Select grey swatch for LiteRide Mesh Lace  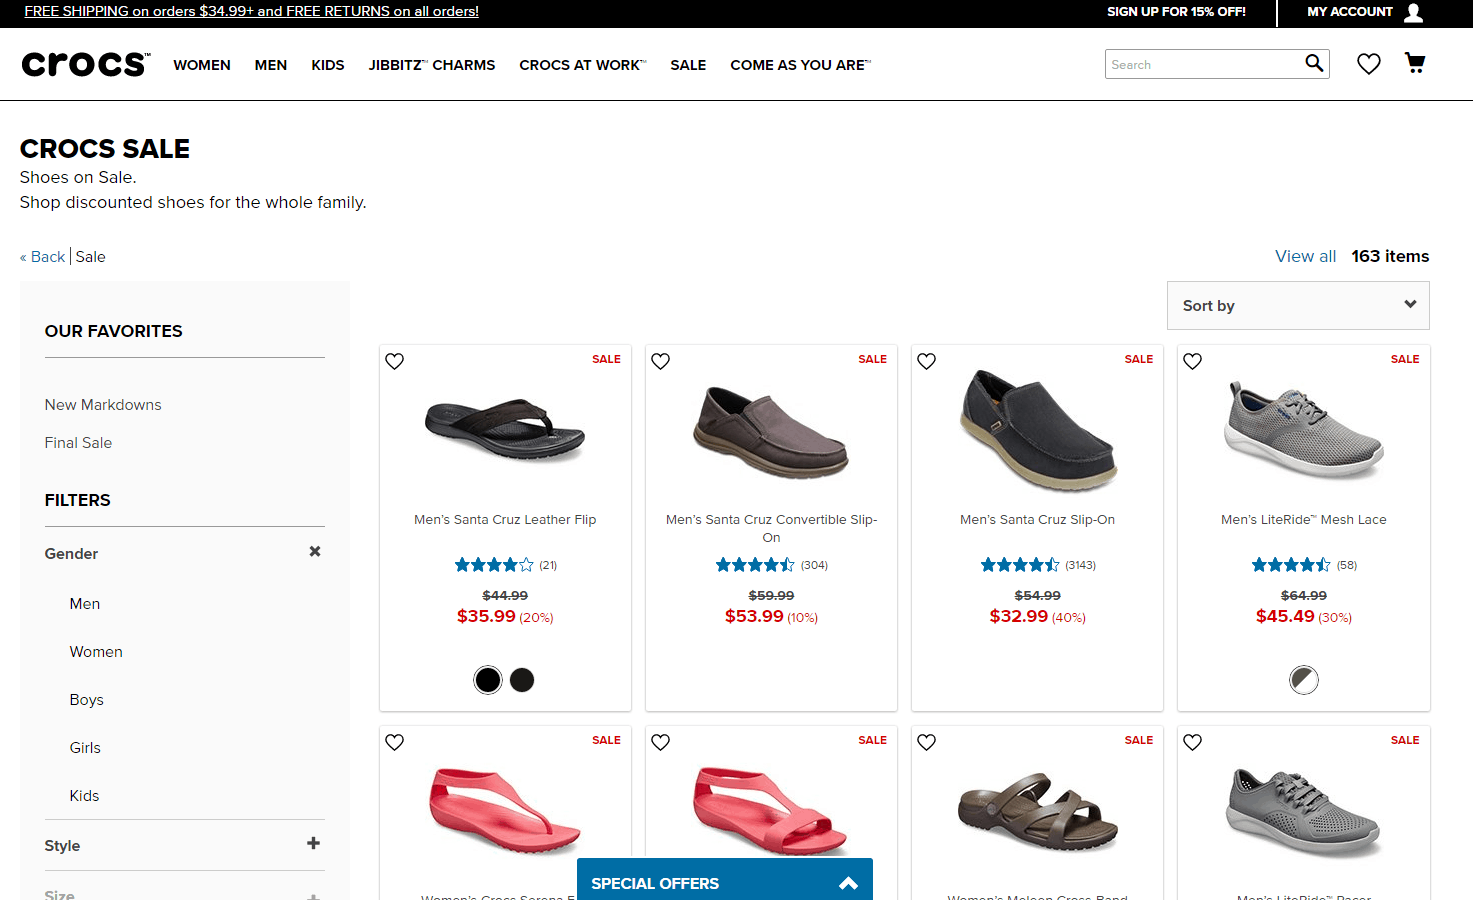pos(1304,680)
